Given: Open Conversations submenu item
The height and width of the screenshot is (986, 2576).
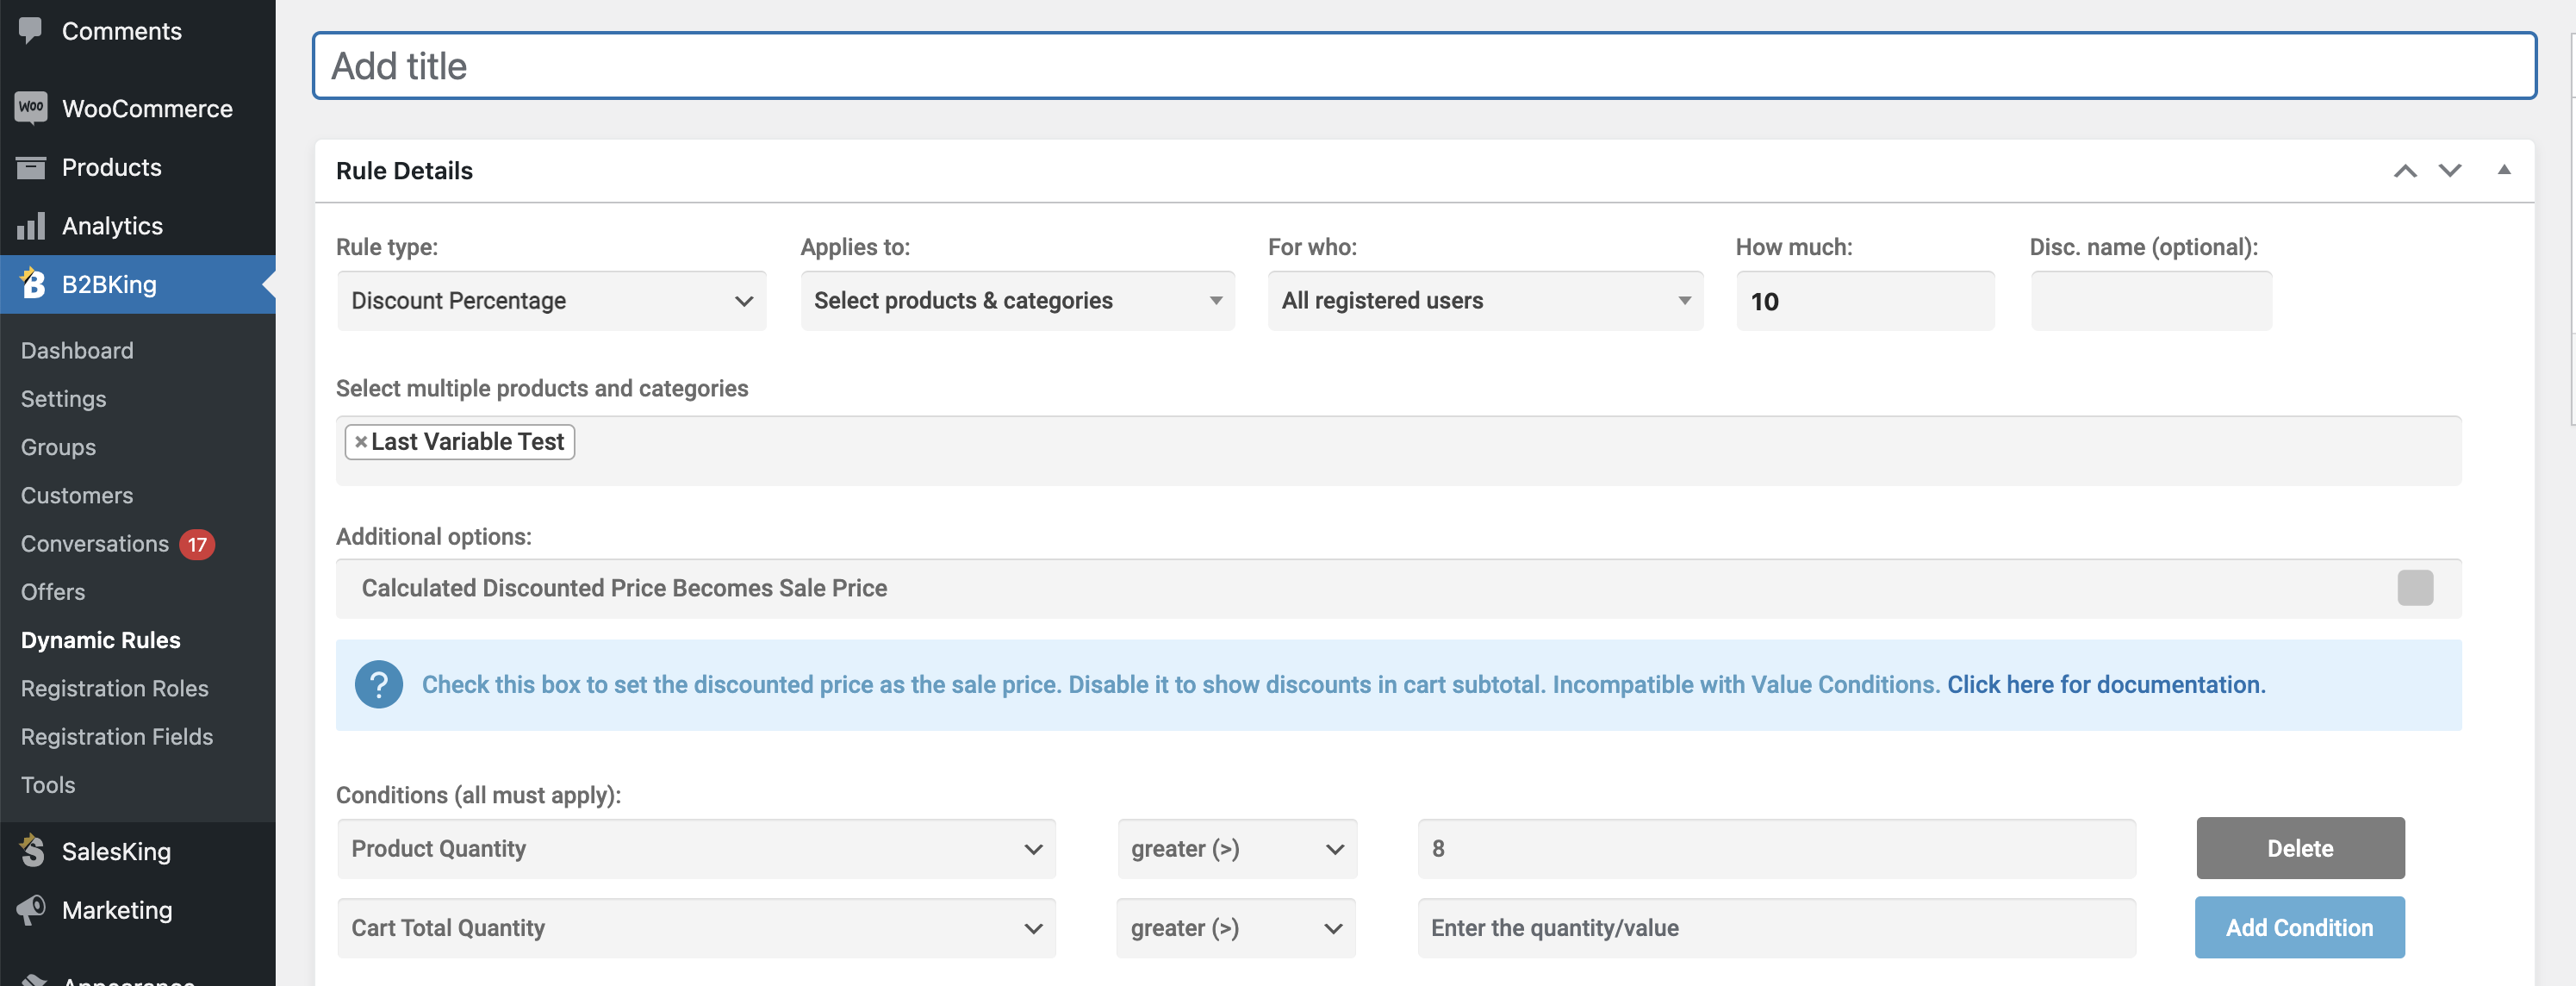Looking at the screenshot, I should (x=95, y=543).
